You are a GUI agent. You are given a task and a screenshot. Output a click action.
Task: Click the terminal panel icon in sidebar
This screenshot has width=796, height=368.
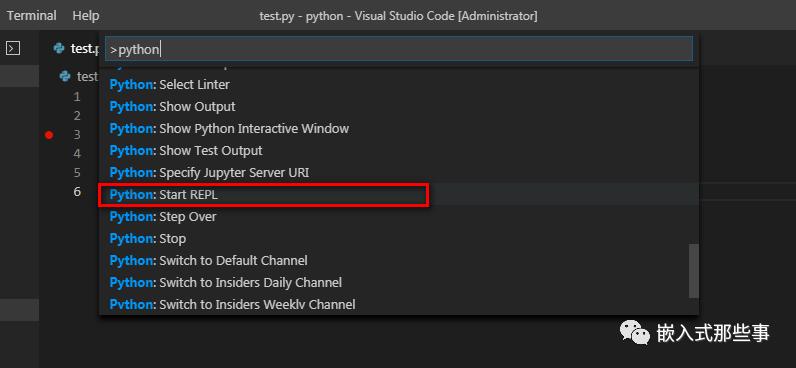[x=13, y=49]
